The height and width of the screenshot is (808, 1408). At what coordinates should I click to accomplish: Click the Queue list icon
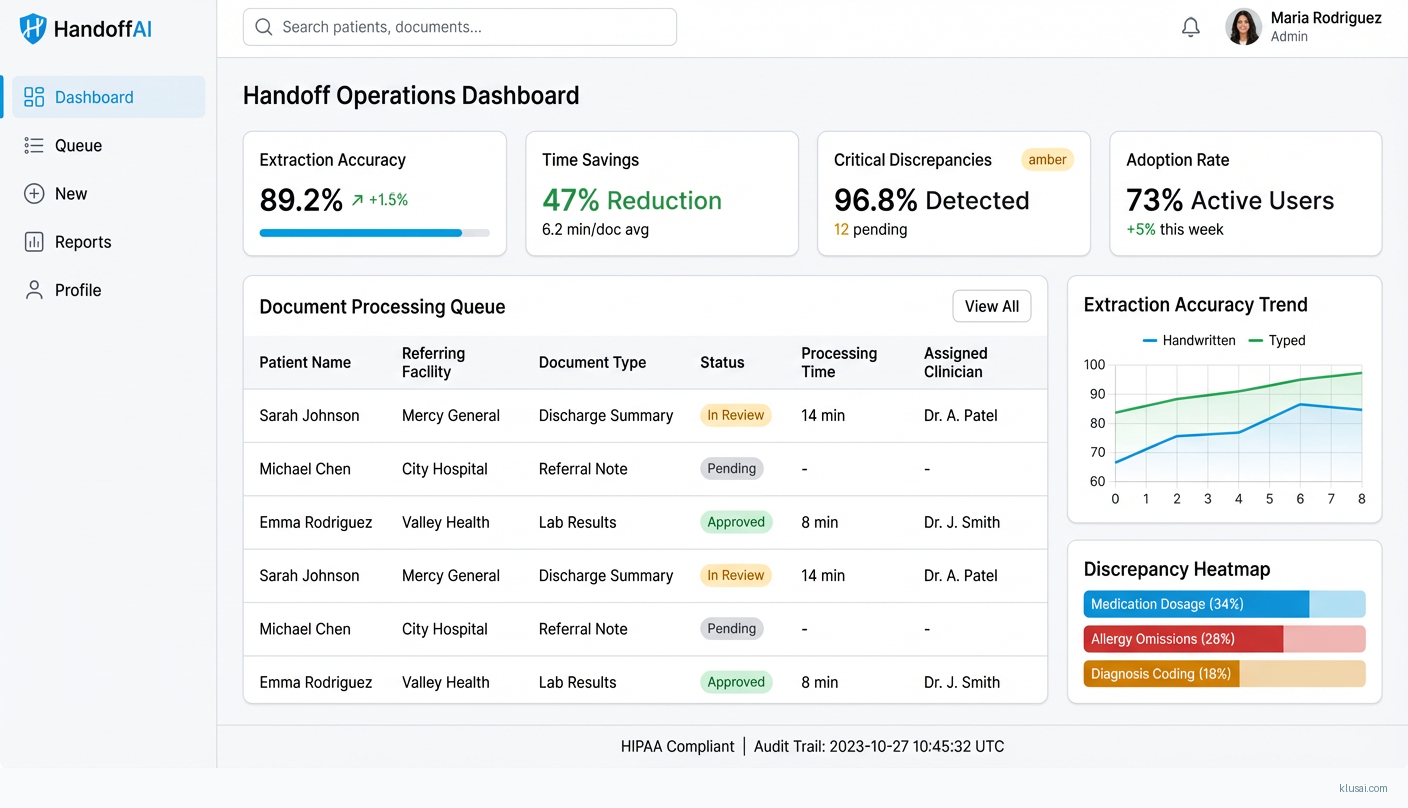[34, 146]
